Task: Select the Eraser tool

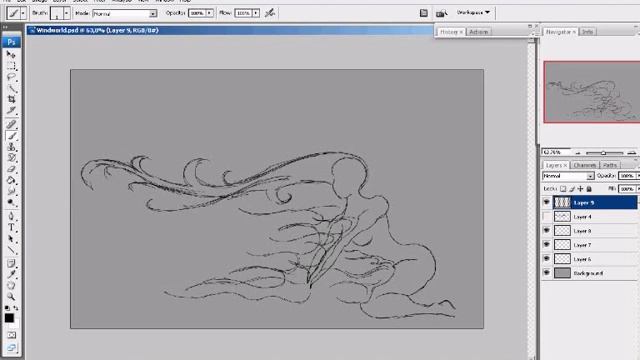Action: point(11,169)
